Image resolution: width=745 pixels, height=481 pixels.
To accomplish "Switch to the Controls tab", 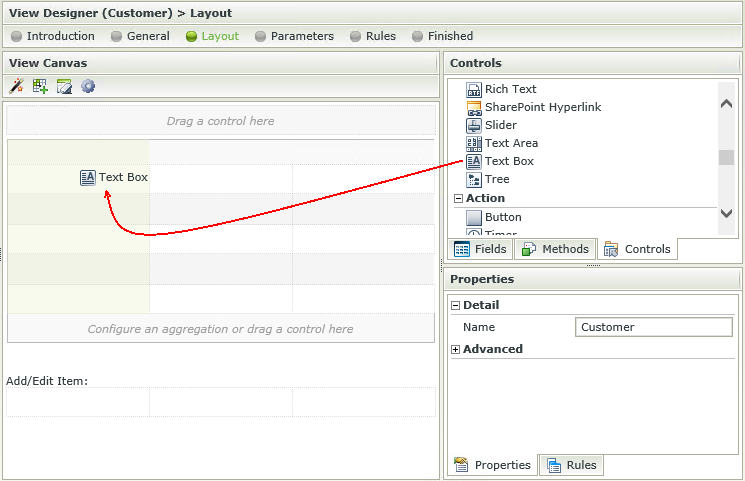I will (637, 249).
